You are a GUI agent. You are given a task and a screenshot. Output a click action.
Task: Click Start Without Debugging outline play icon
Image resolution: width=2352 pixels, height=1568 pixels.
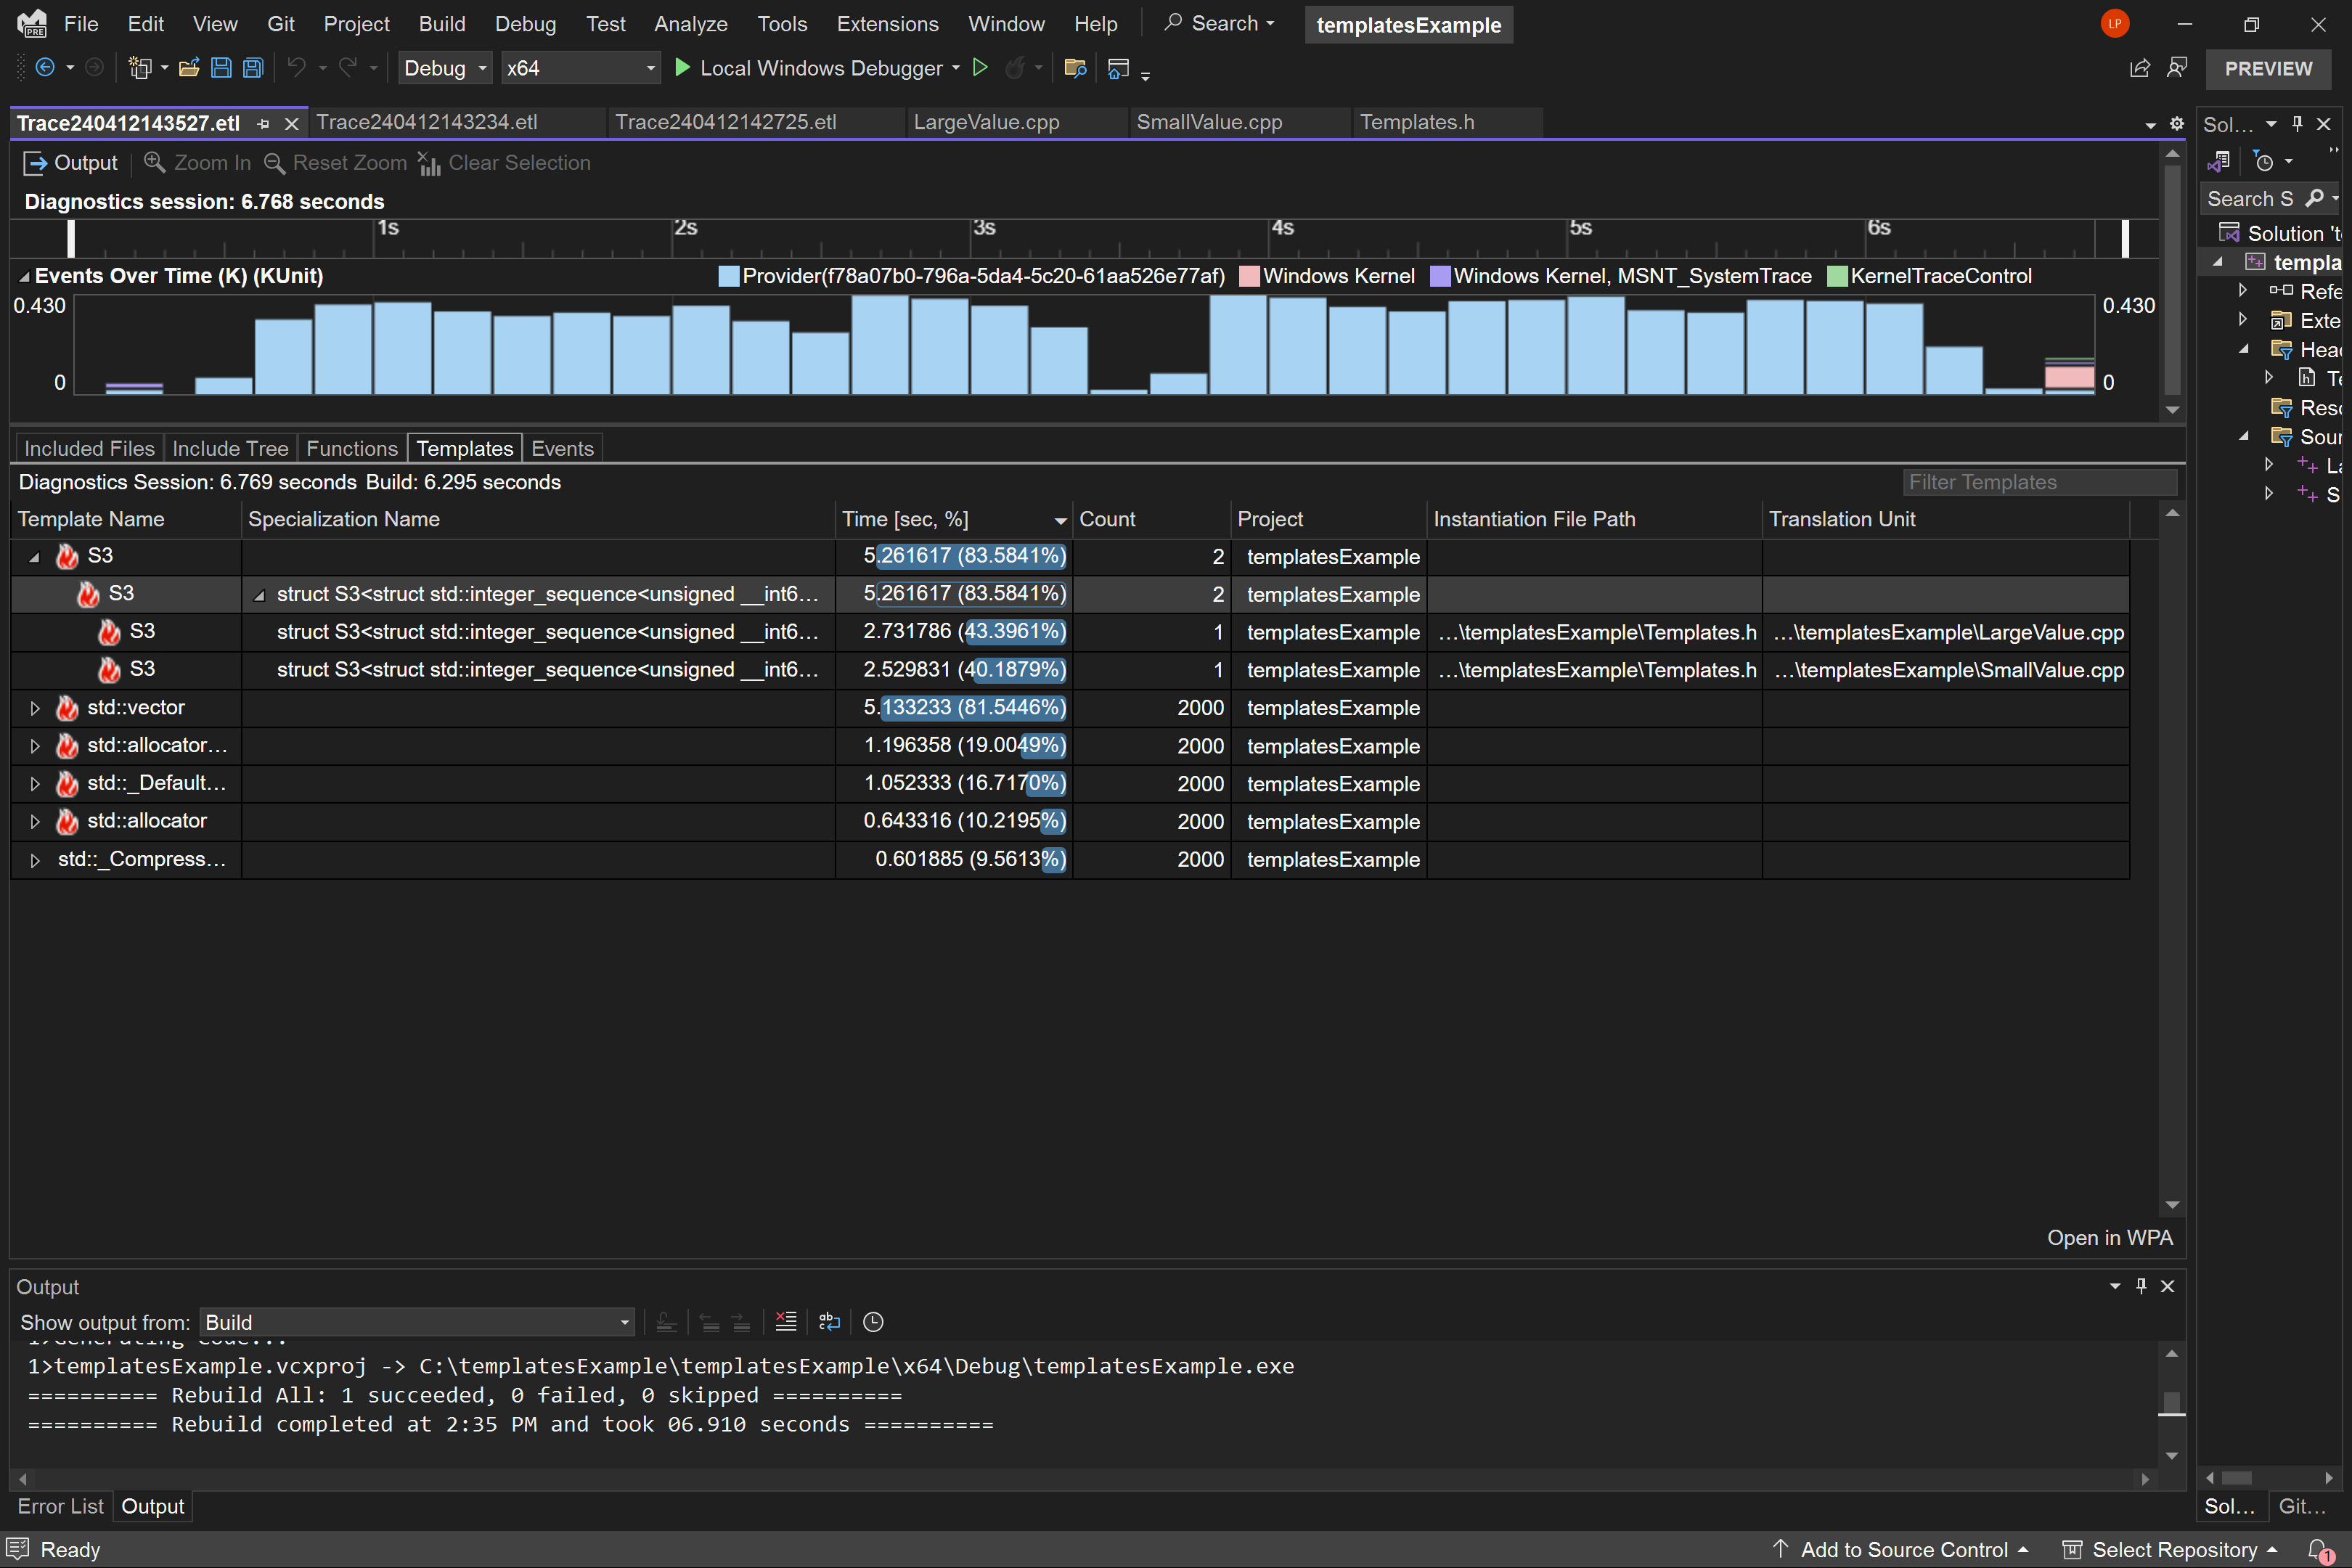click(x=980, y=68)
